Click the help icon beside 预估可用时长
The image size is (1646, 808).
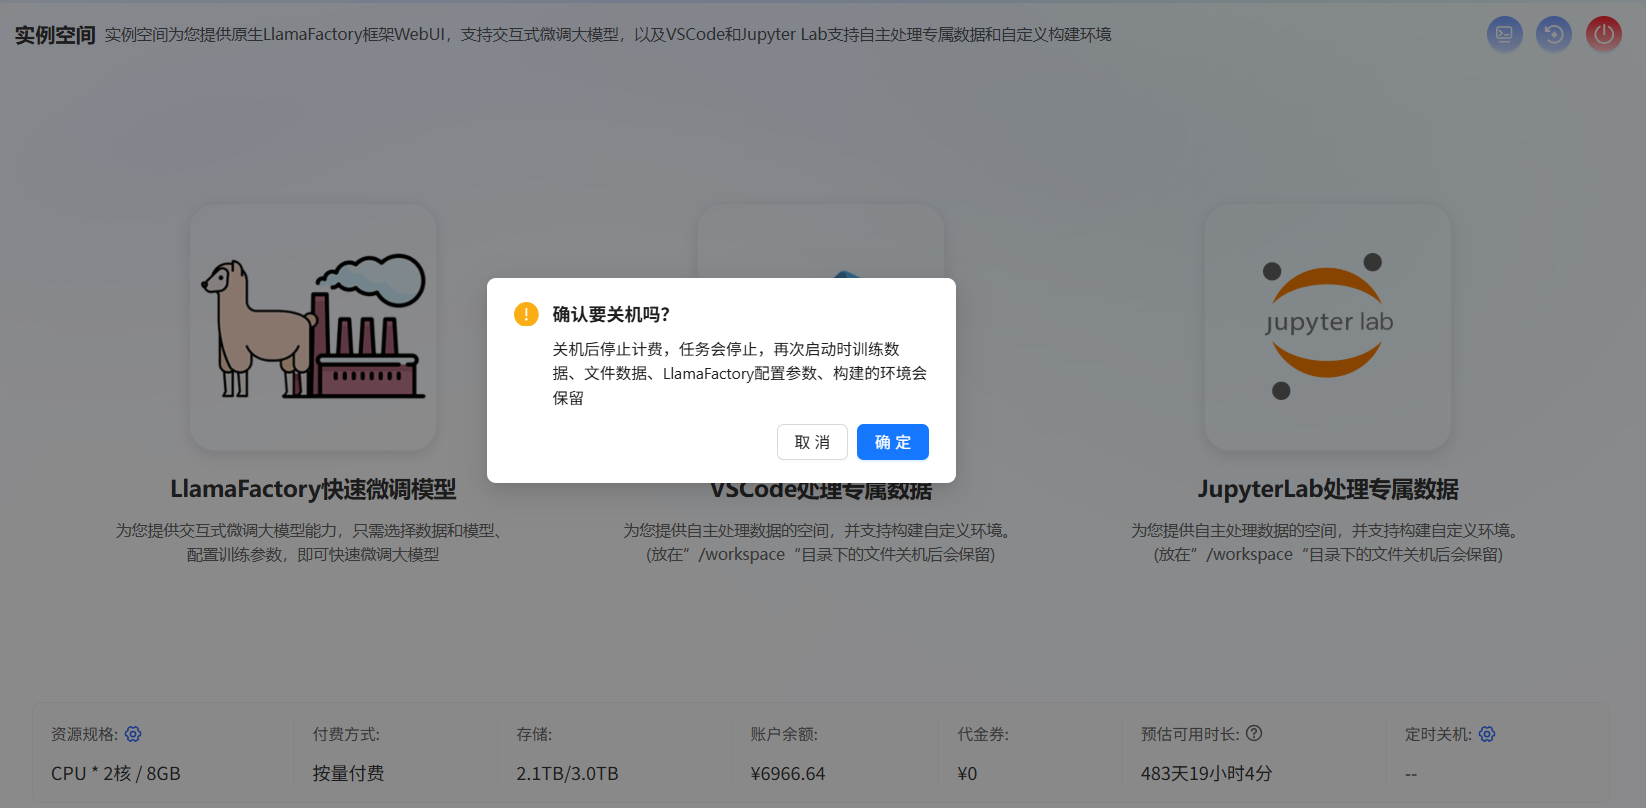tap(1254, 733)
